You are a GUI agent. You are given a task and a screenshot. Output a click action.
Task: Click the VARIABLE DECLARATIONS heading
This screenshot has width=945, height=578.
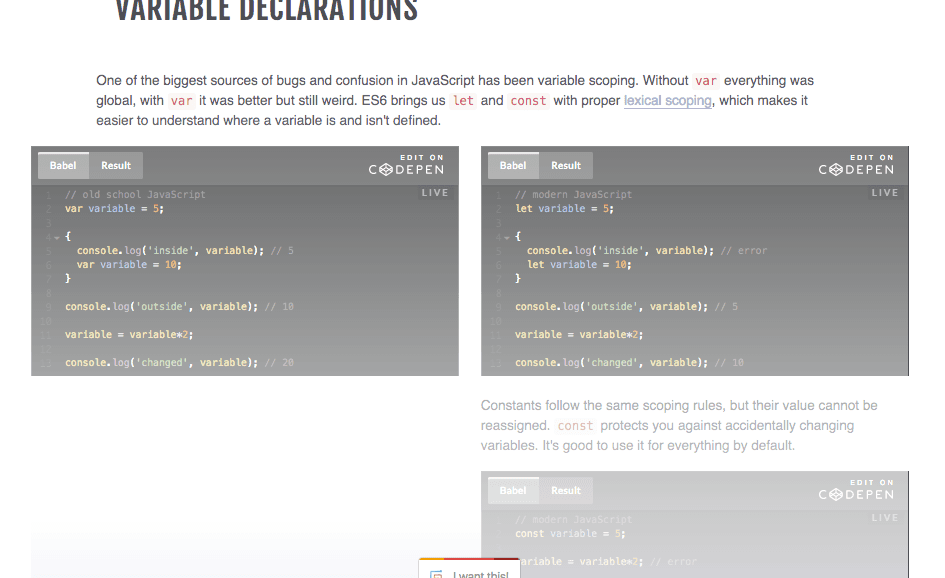pyautogui.click(x=266, y=11)
